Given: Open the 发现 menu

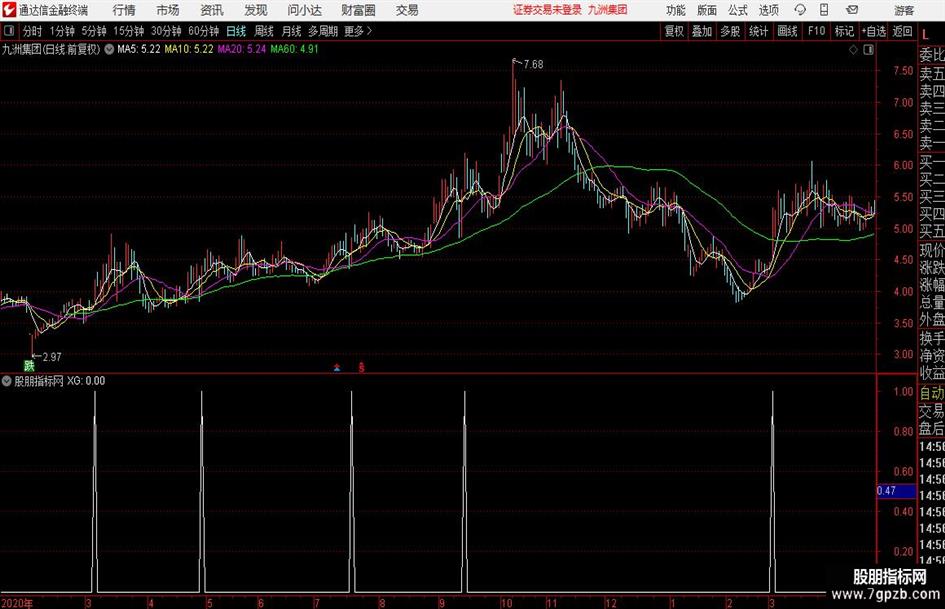Looking at the screenshot, I should tap(256, 10).
